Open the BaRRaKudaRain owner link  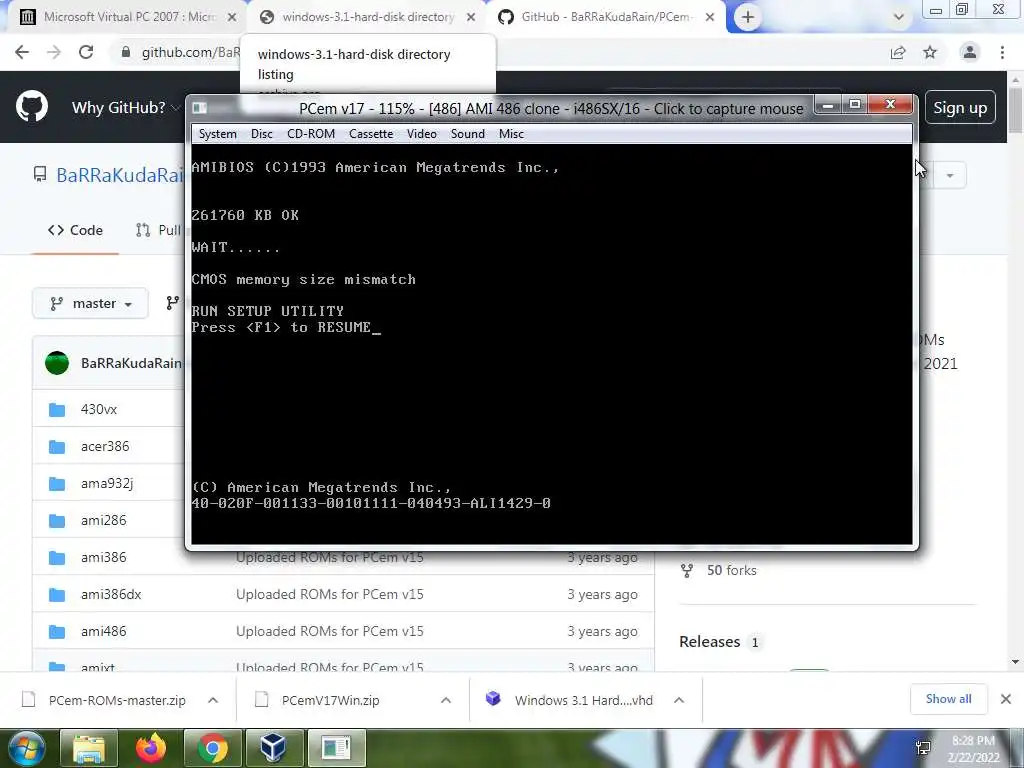(x=120, y=175)
